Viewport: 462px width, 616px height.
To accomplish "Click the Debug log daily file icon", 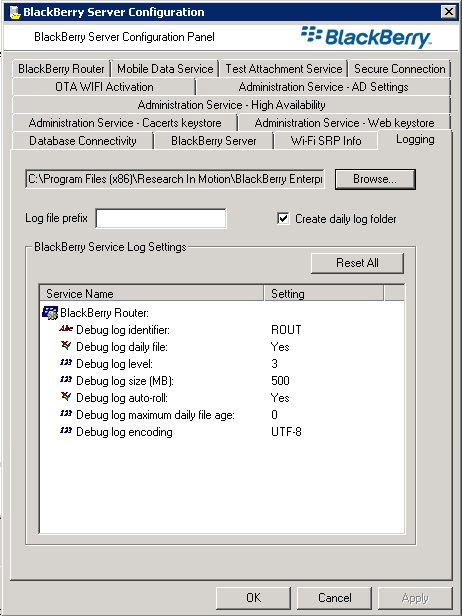I will (66, 346).
